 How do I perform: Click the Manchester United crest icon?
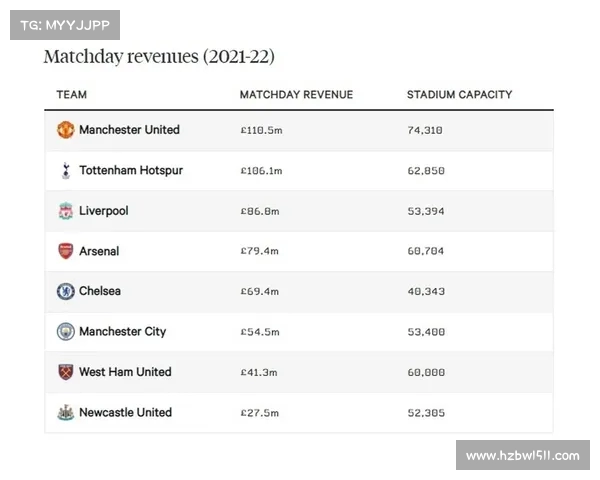[65, 130]
